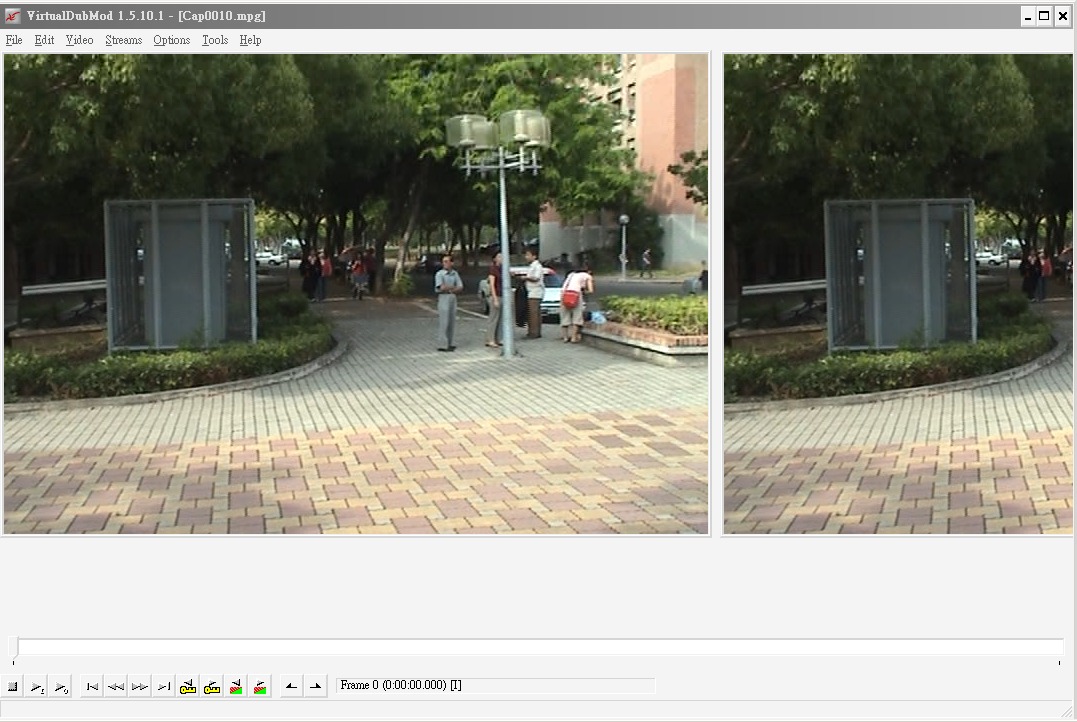Open the Options menu
1077x722 pixels.
[172, 40]
